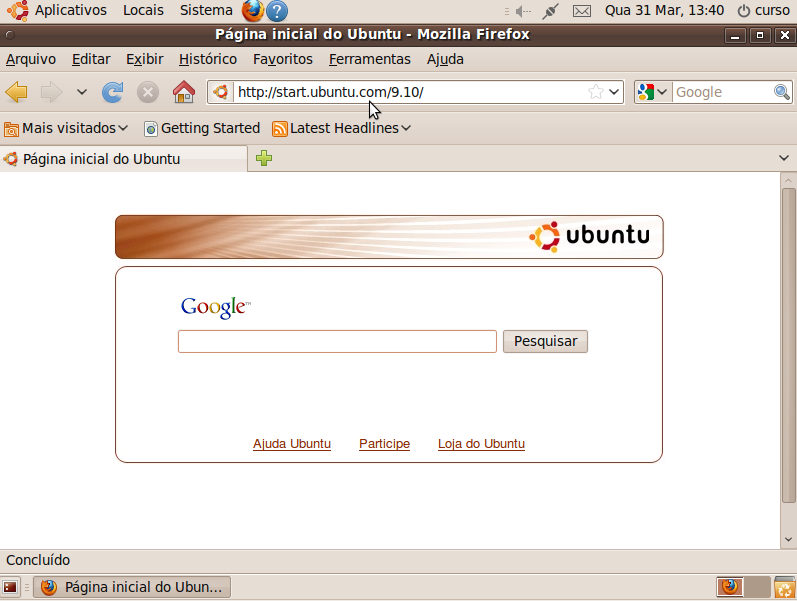
Task: Open the curso user session menu
Action: pyautogui.click(x=763, y=10)
